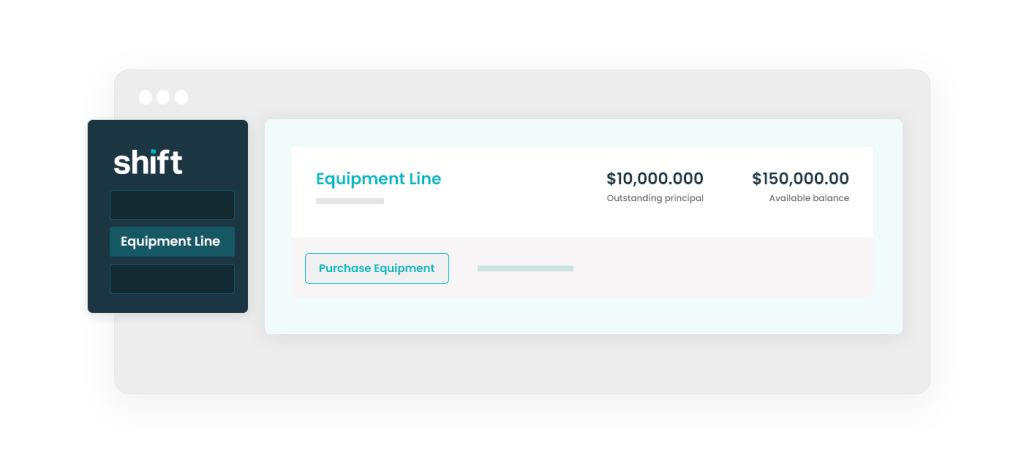Open the blank sidebar item below Equipment Line
Image resolution: width=1024 pixels, height=476 pixels.
pos(172,279)
